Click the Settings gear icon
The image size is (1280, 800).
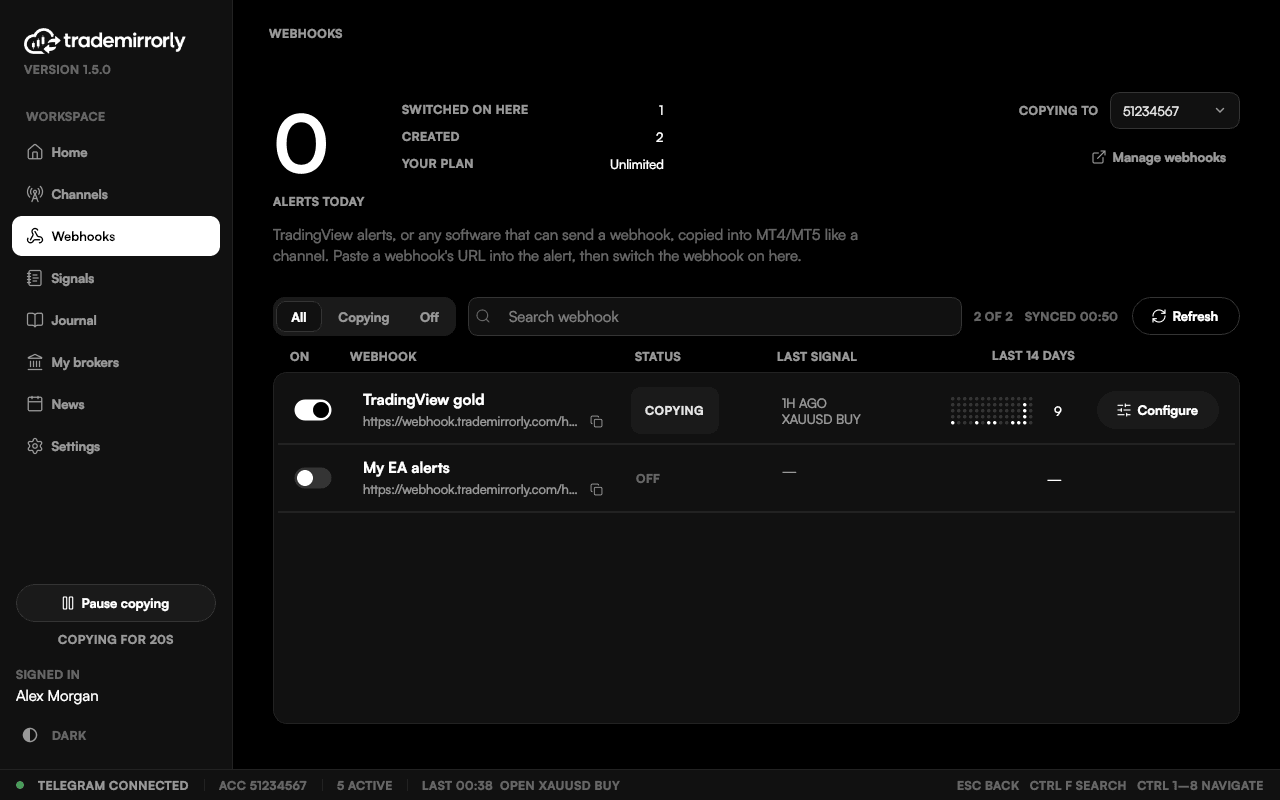coord(35,446)
